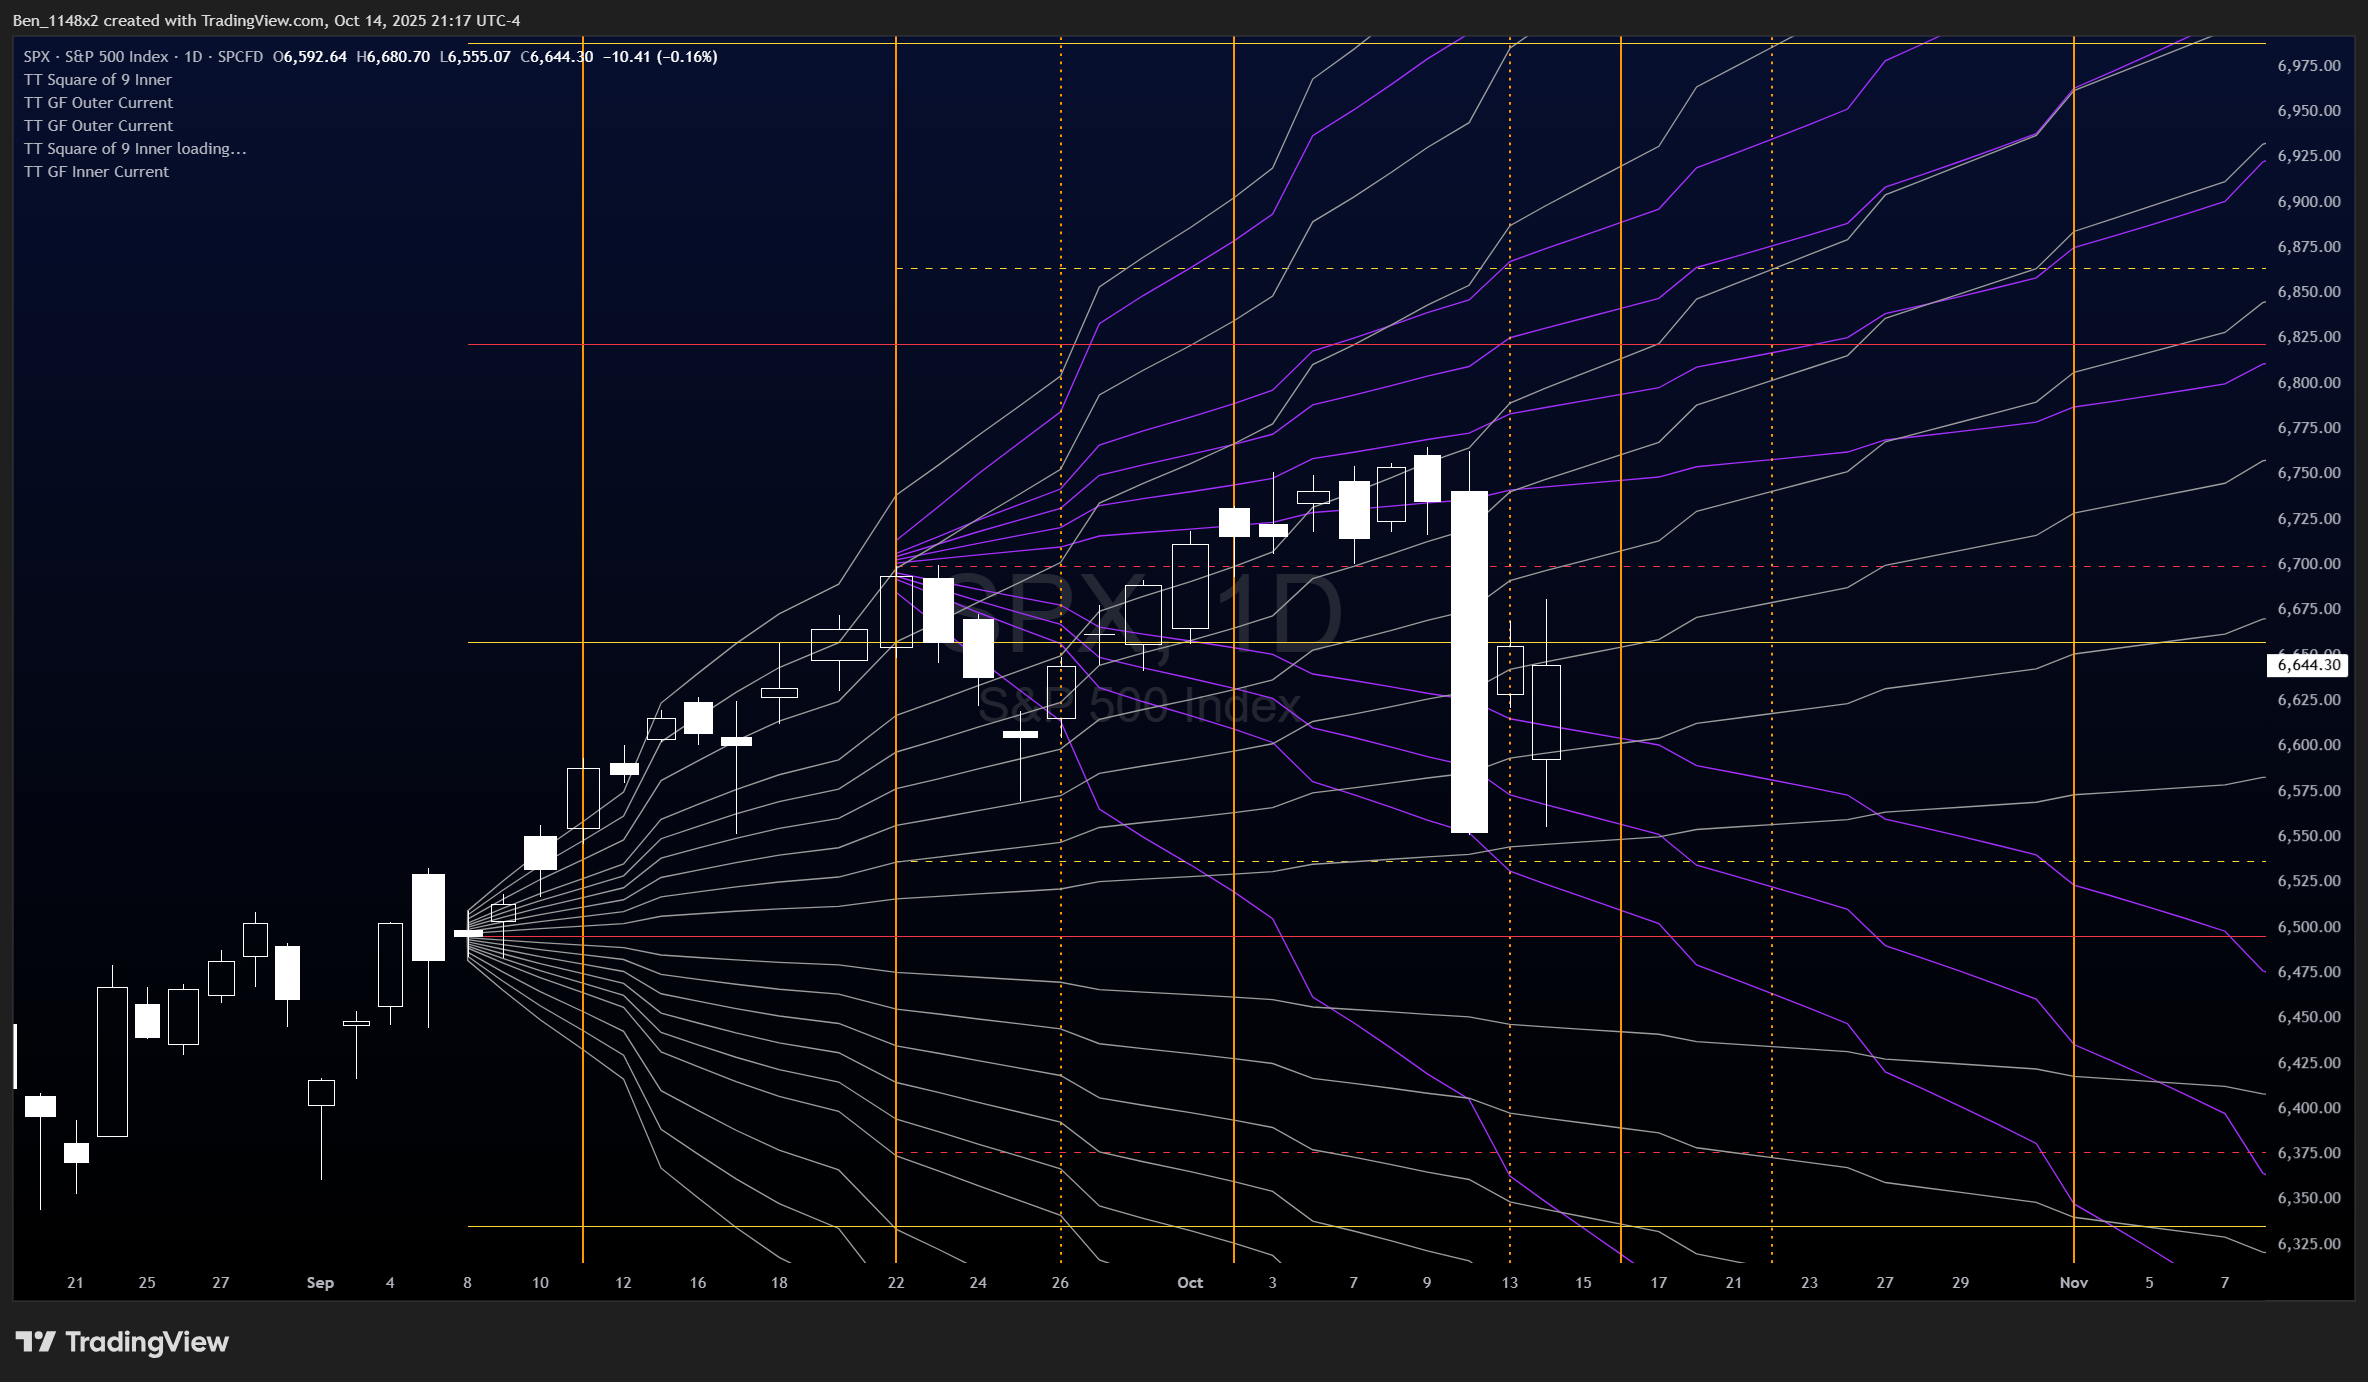2368x1382 pixels.
Task: Click the Oct month label on time axis
Action: click(x=1190, y=1283)
